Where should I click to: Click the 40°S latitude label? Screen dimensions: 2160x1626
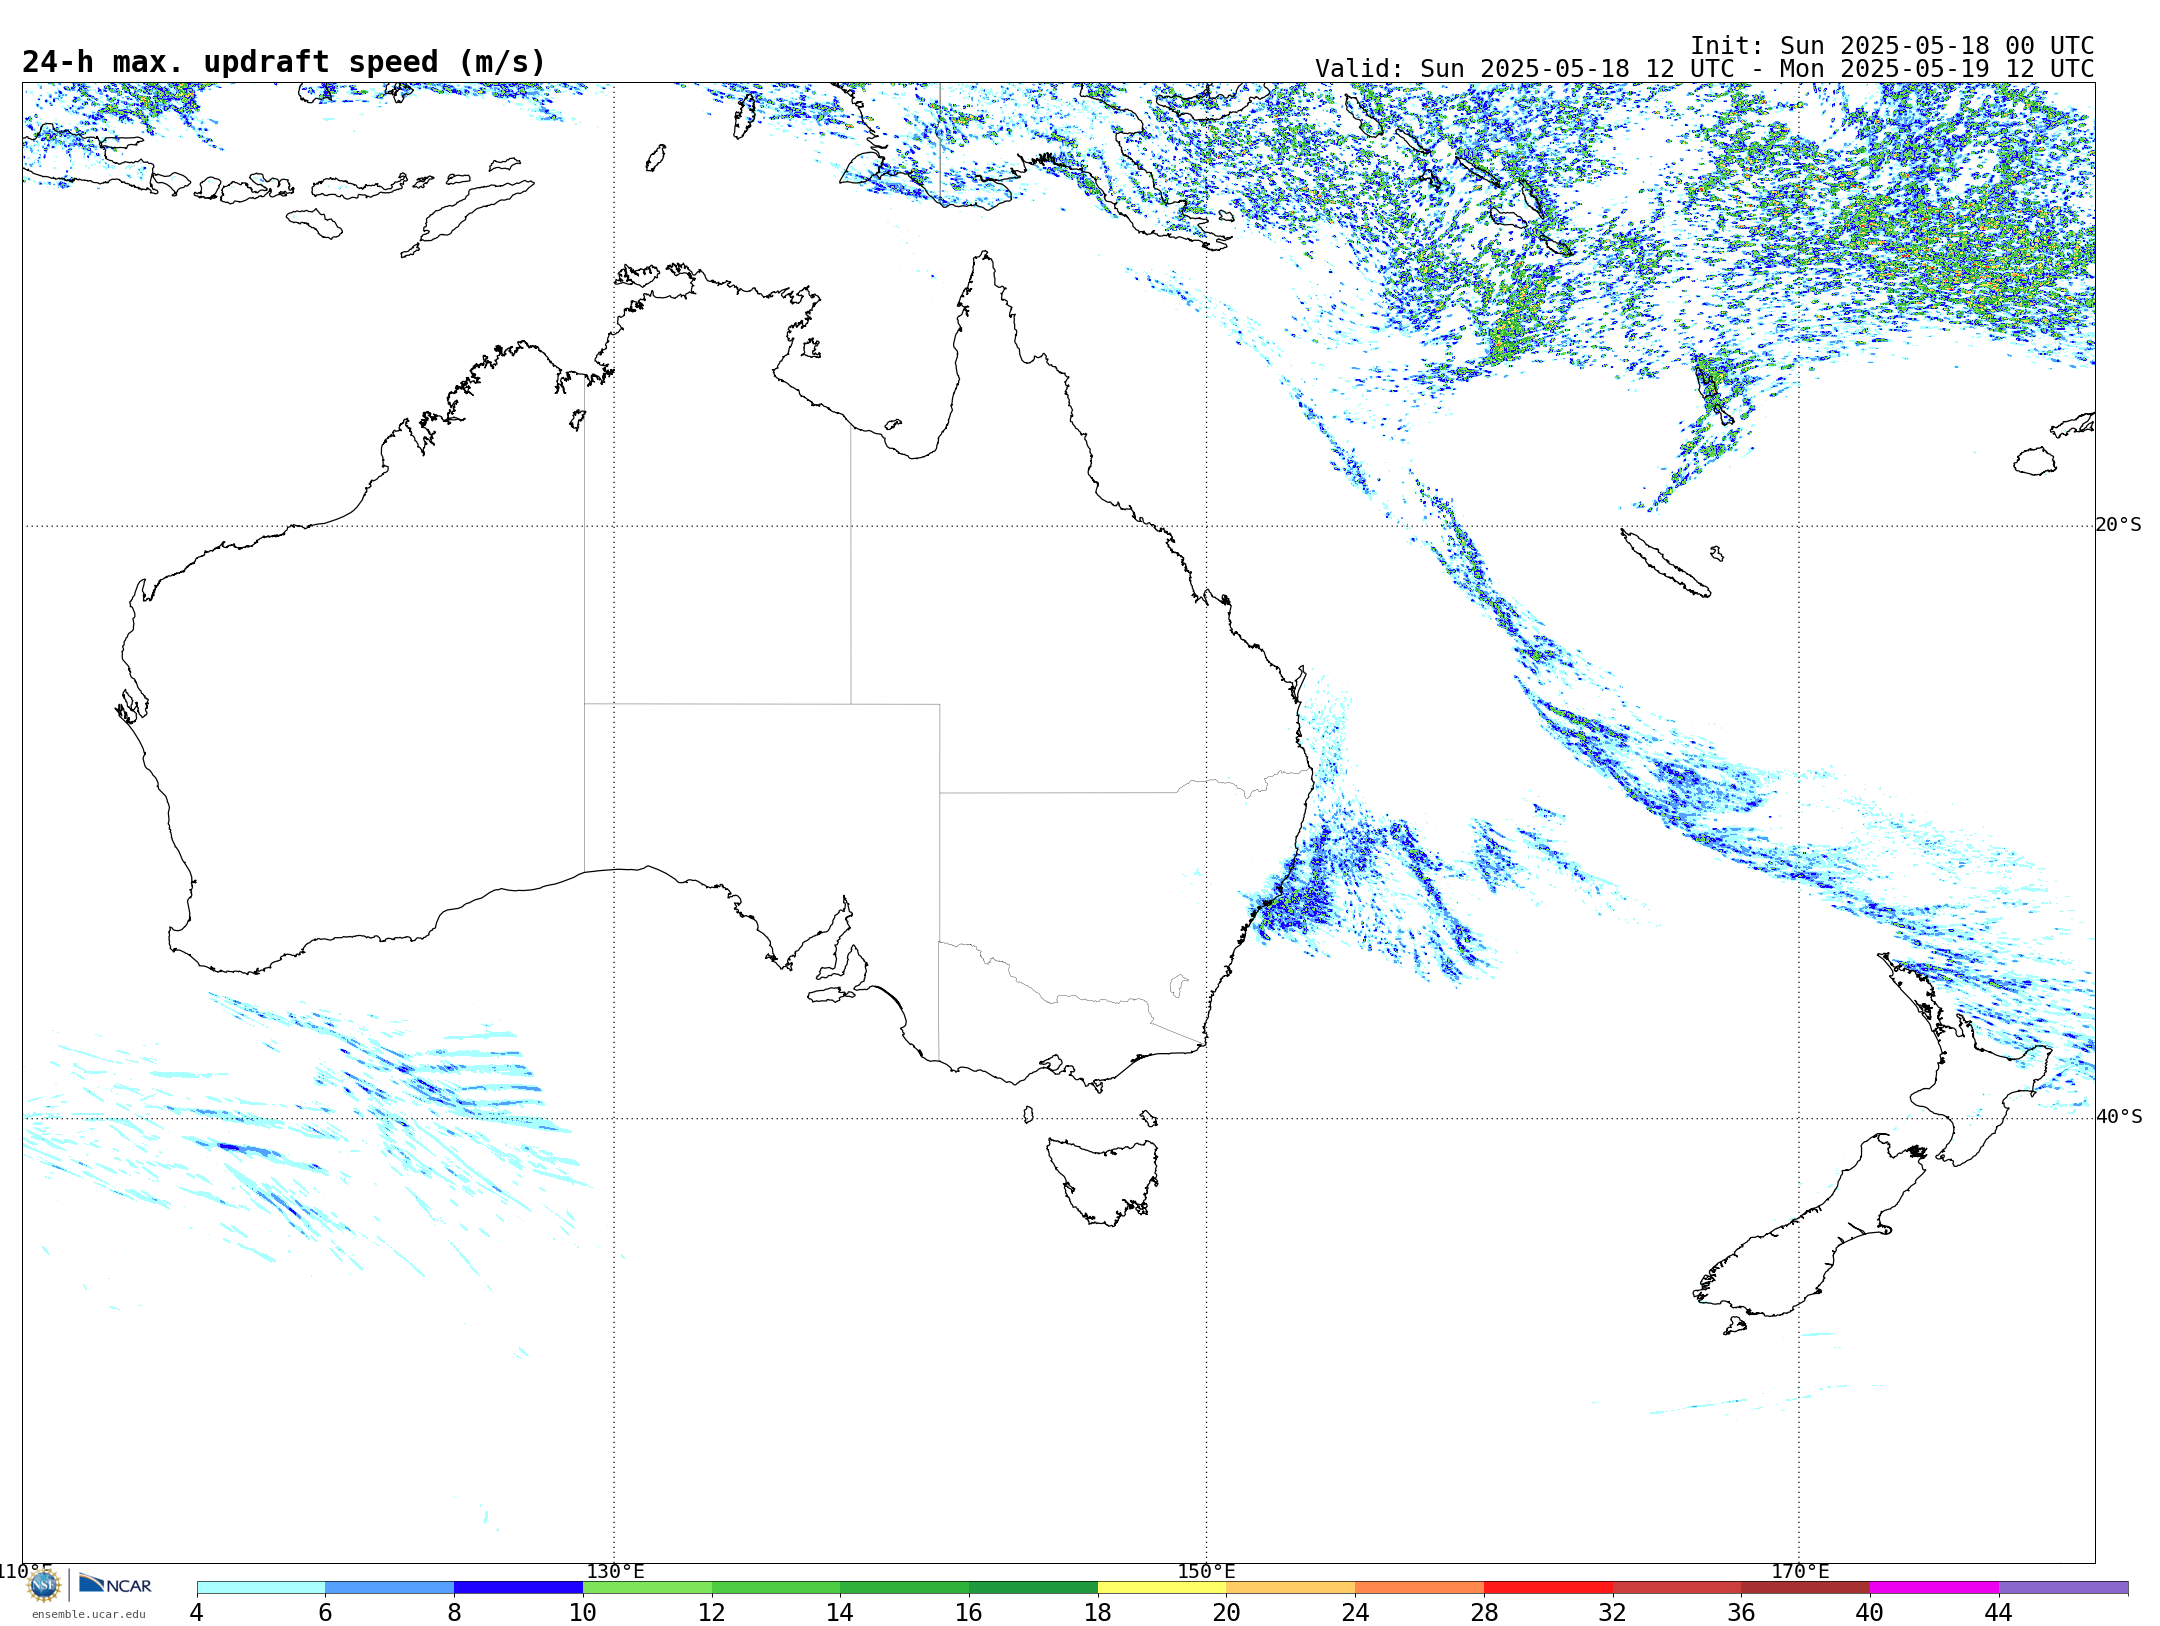tap(2119, 1117)
